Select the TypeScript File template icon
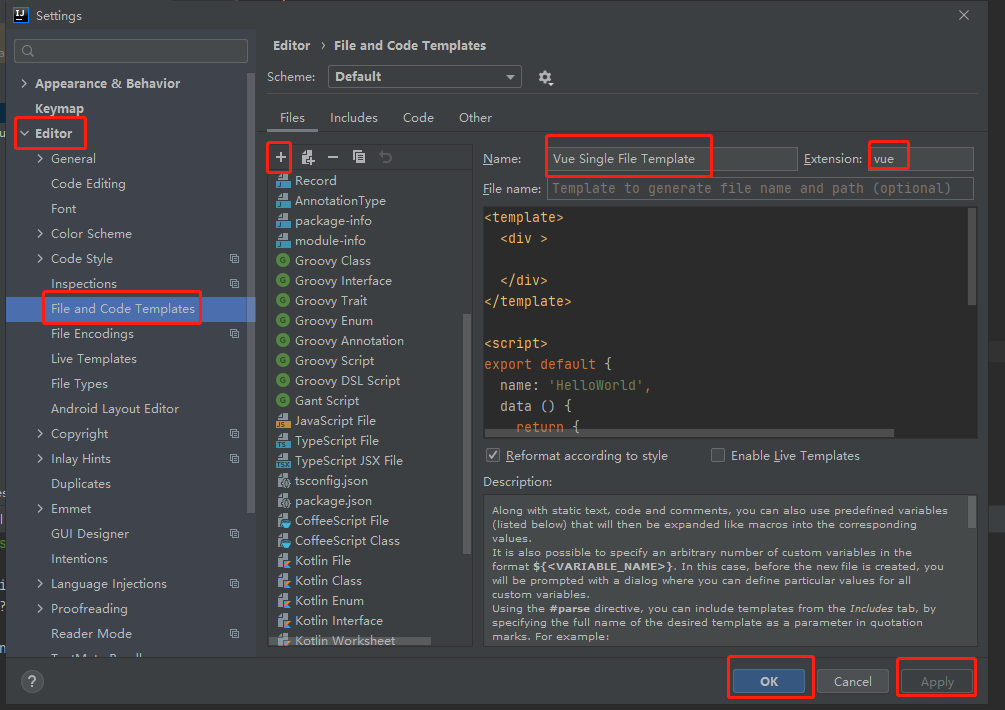Image resolution: width=1005 pixels, height=710 pixels. tap(283, 440)
